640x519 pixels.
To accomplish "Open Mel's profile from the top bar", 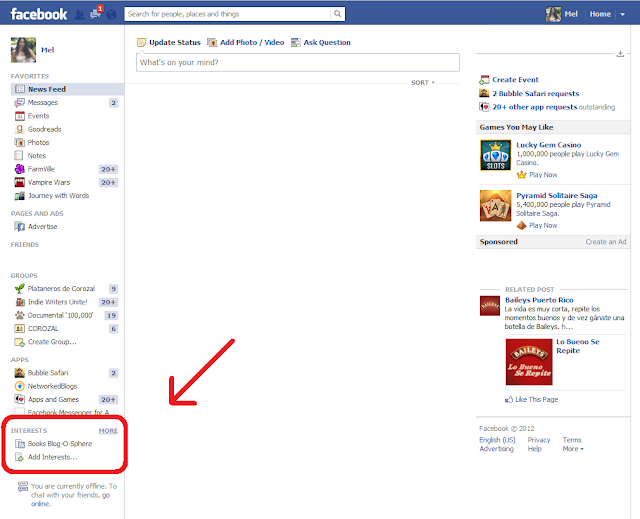I will click(562, 14).
